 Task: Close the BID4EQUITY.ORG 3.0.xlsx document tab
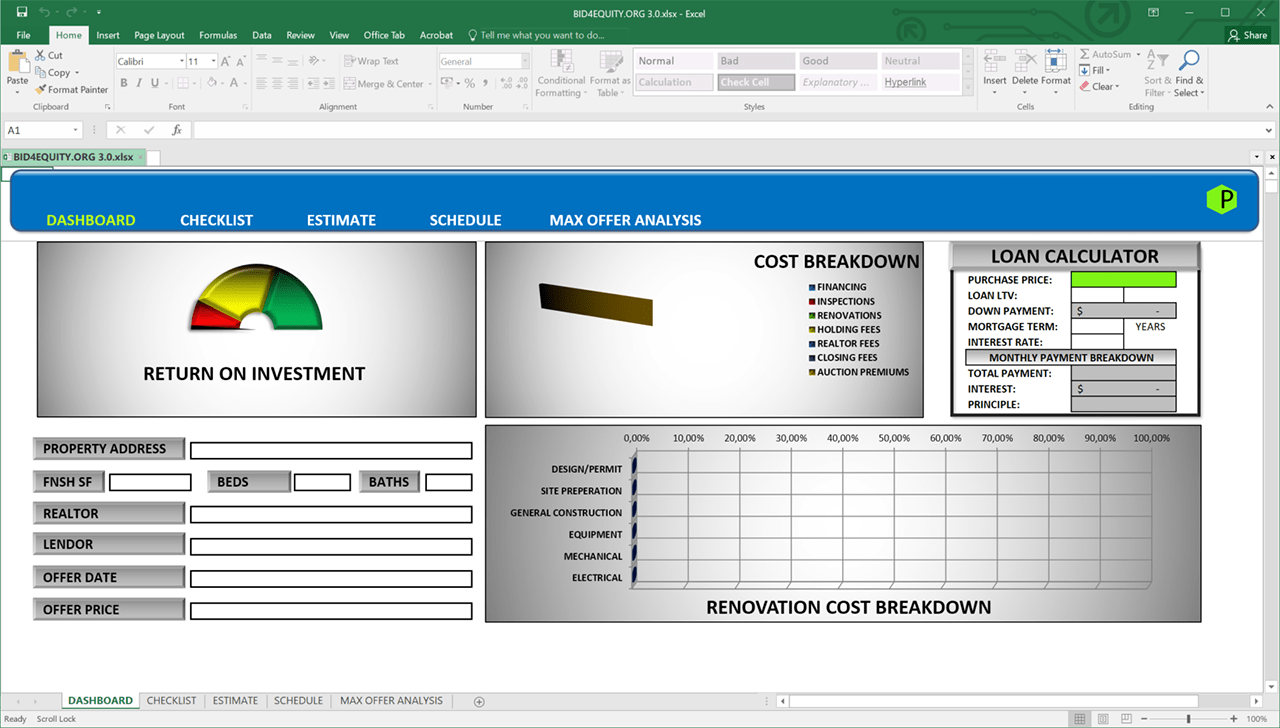(x=141, y=157)
